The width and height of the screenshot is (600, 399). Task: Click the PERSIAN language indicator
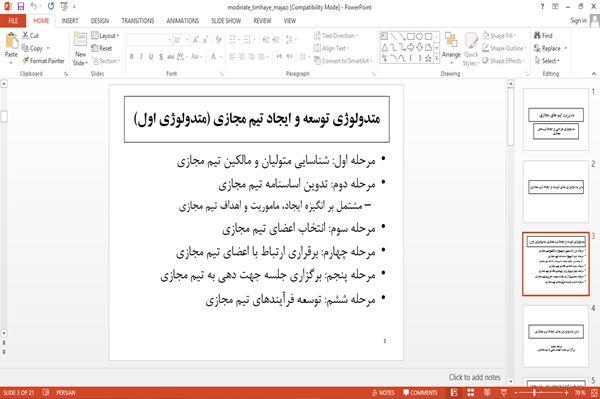(x=66, y=392)
